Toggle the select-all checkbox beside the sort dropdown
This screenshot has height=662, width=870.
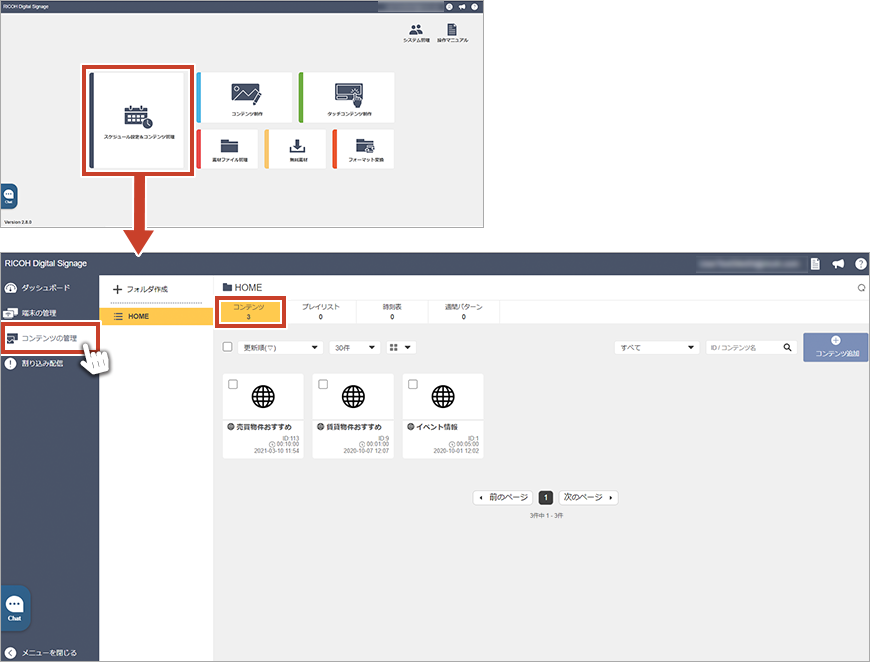point(227,347)
